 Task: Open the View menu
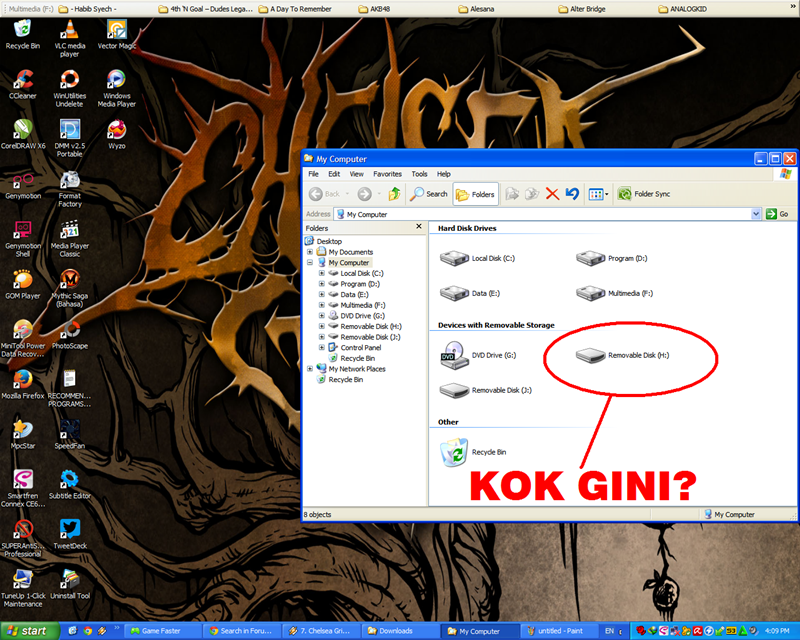[356, 174]
